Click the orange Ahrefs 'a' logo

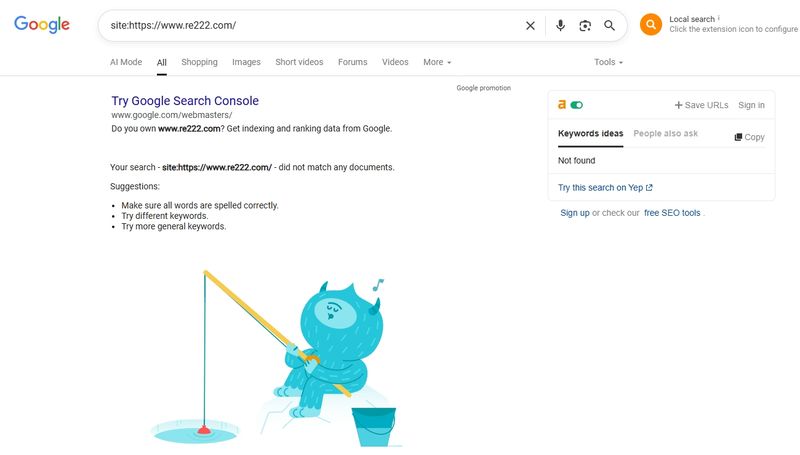[x=562, y=105]
